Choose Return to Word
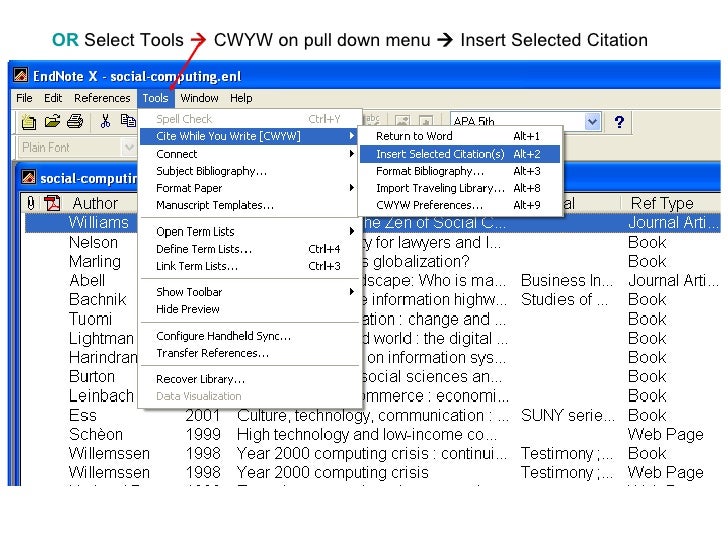 (460, 136)
